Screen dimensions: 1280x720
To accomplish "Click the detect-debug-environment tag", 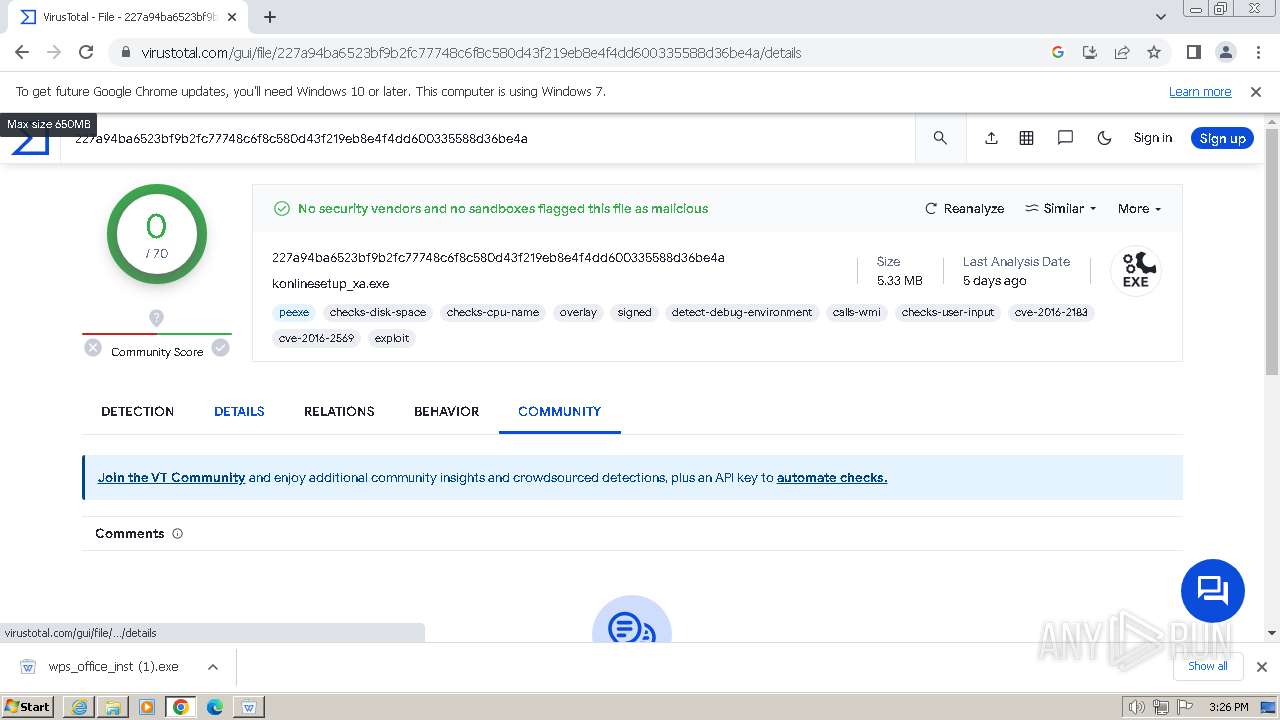I will coord(742,312).
